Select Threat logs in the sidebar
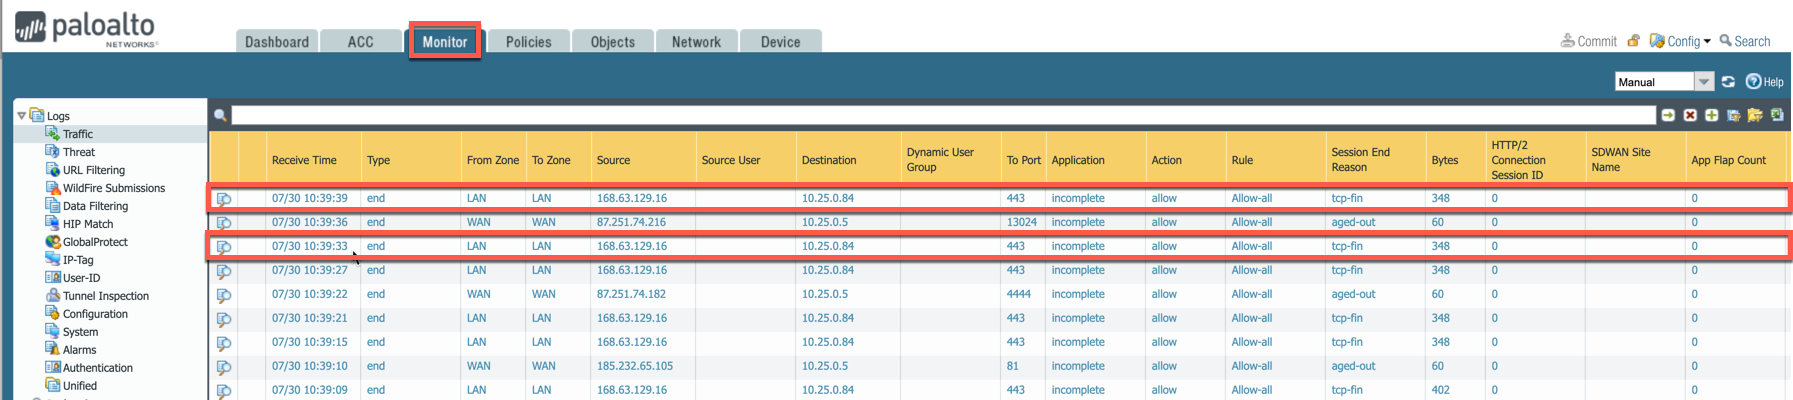The image size is (1793, 400). pos(79,152)
